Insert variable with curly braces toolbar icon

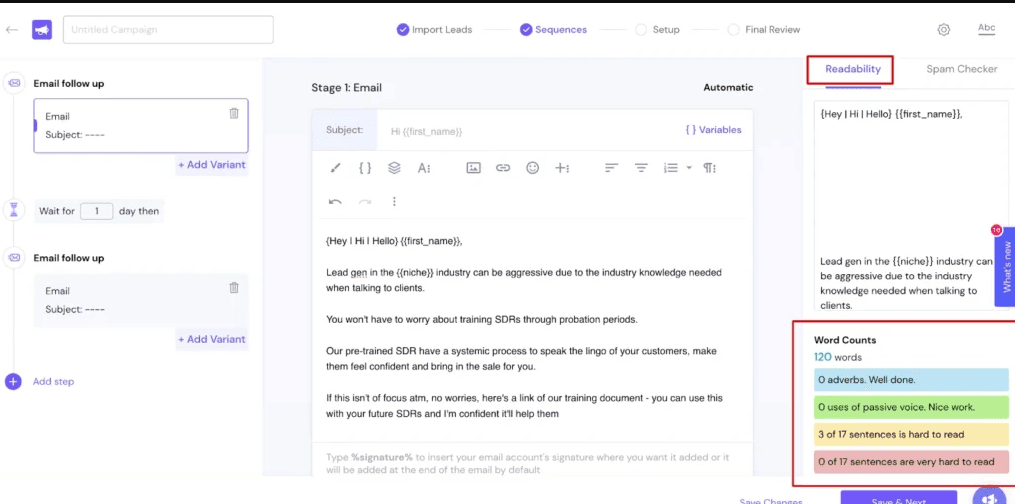tap(365, 168)
